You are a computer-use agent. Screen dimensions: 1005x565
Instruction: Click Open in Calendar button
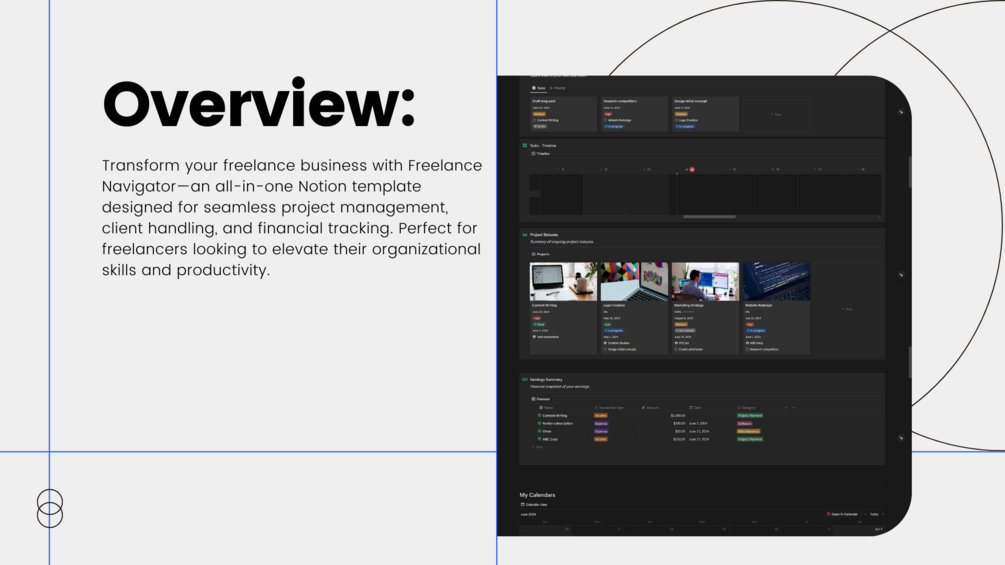click(x=842, y=514)
